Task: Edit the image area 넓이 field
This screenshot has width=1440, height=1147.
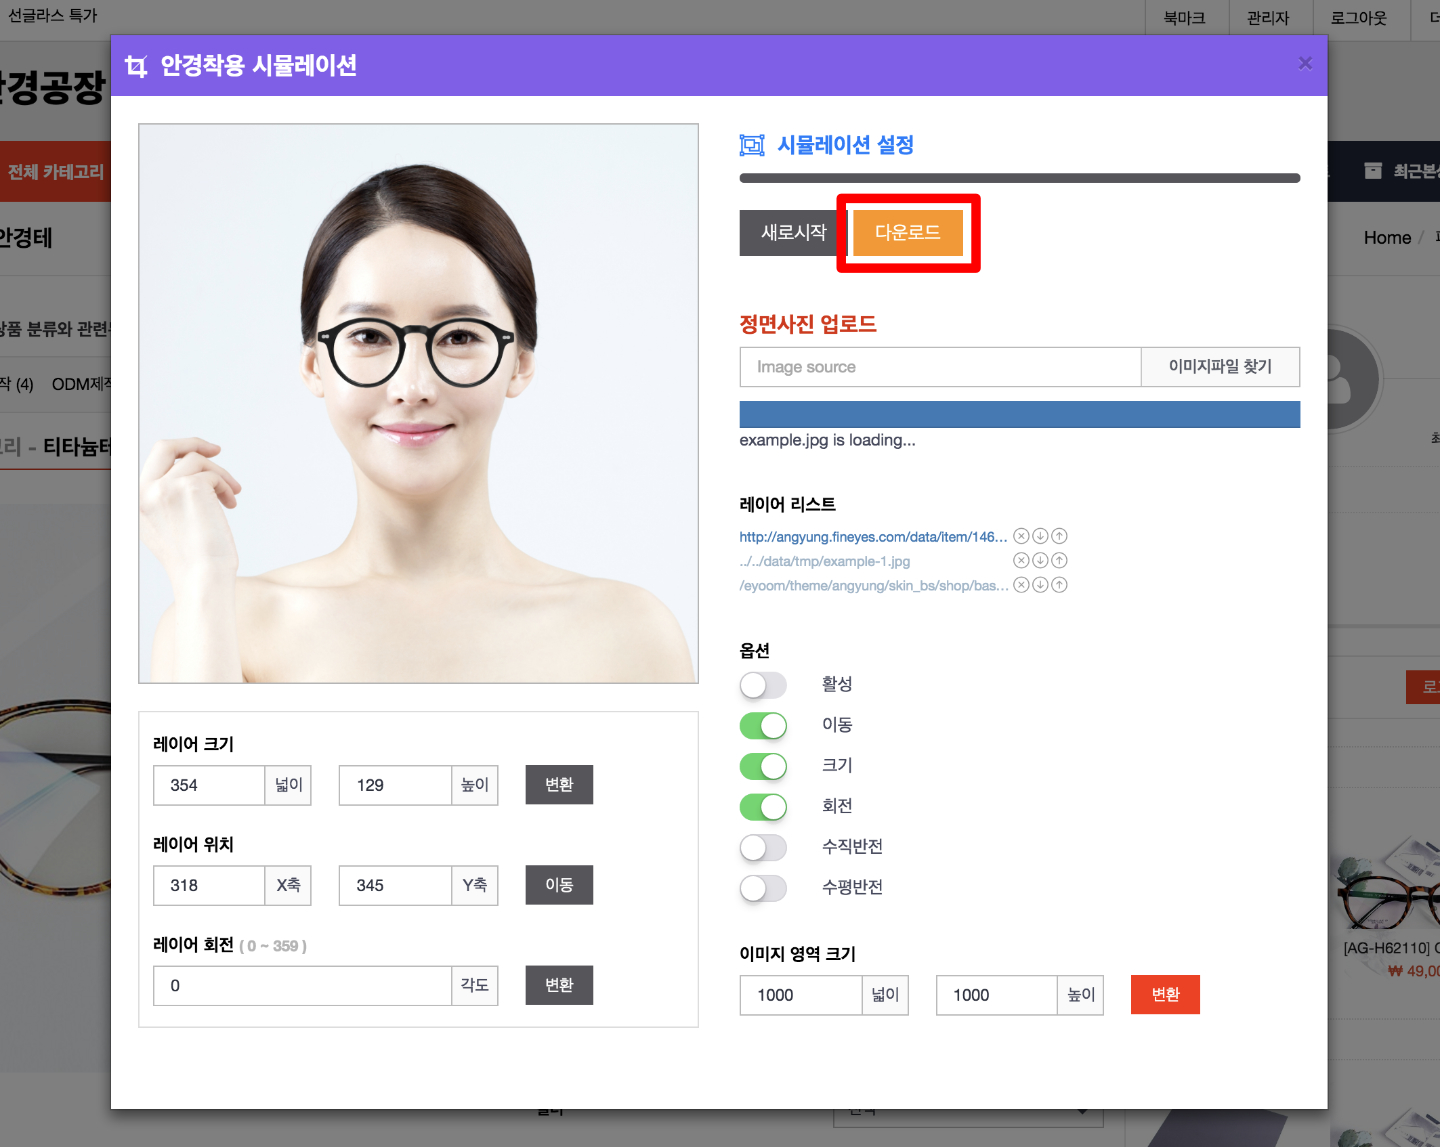Action: click(x=801, y=995)
